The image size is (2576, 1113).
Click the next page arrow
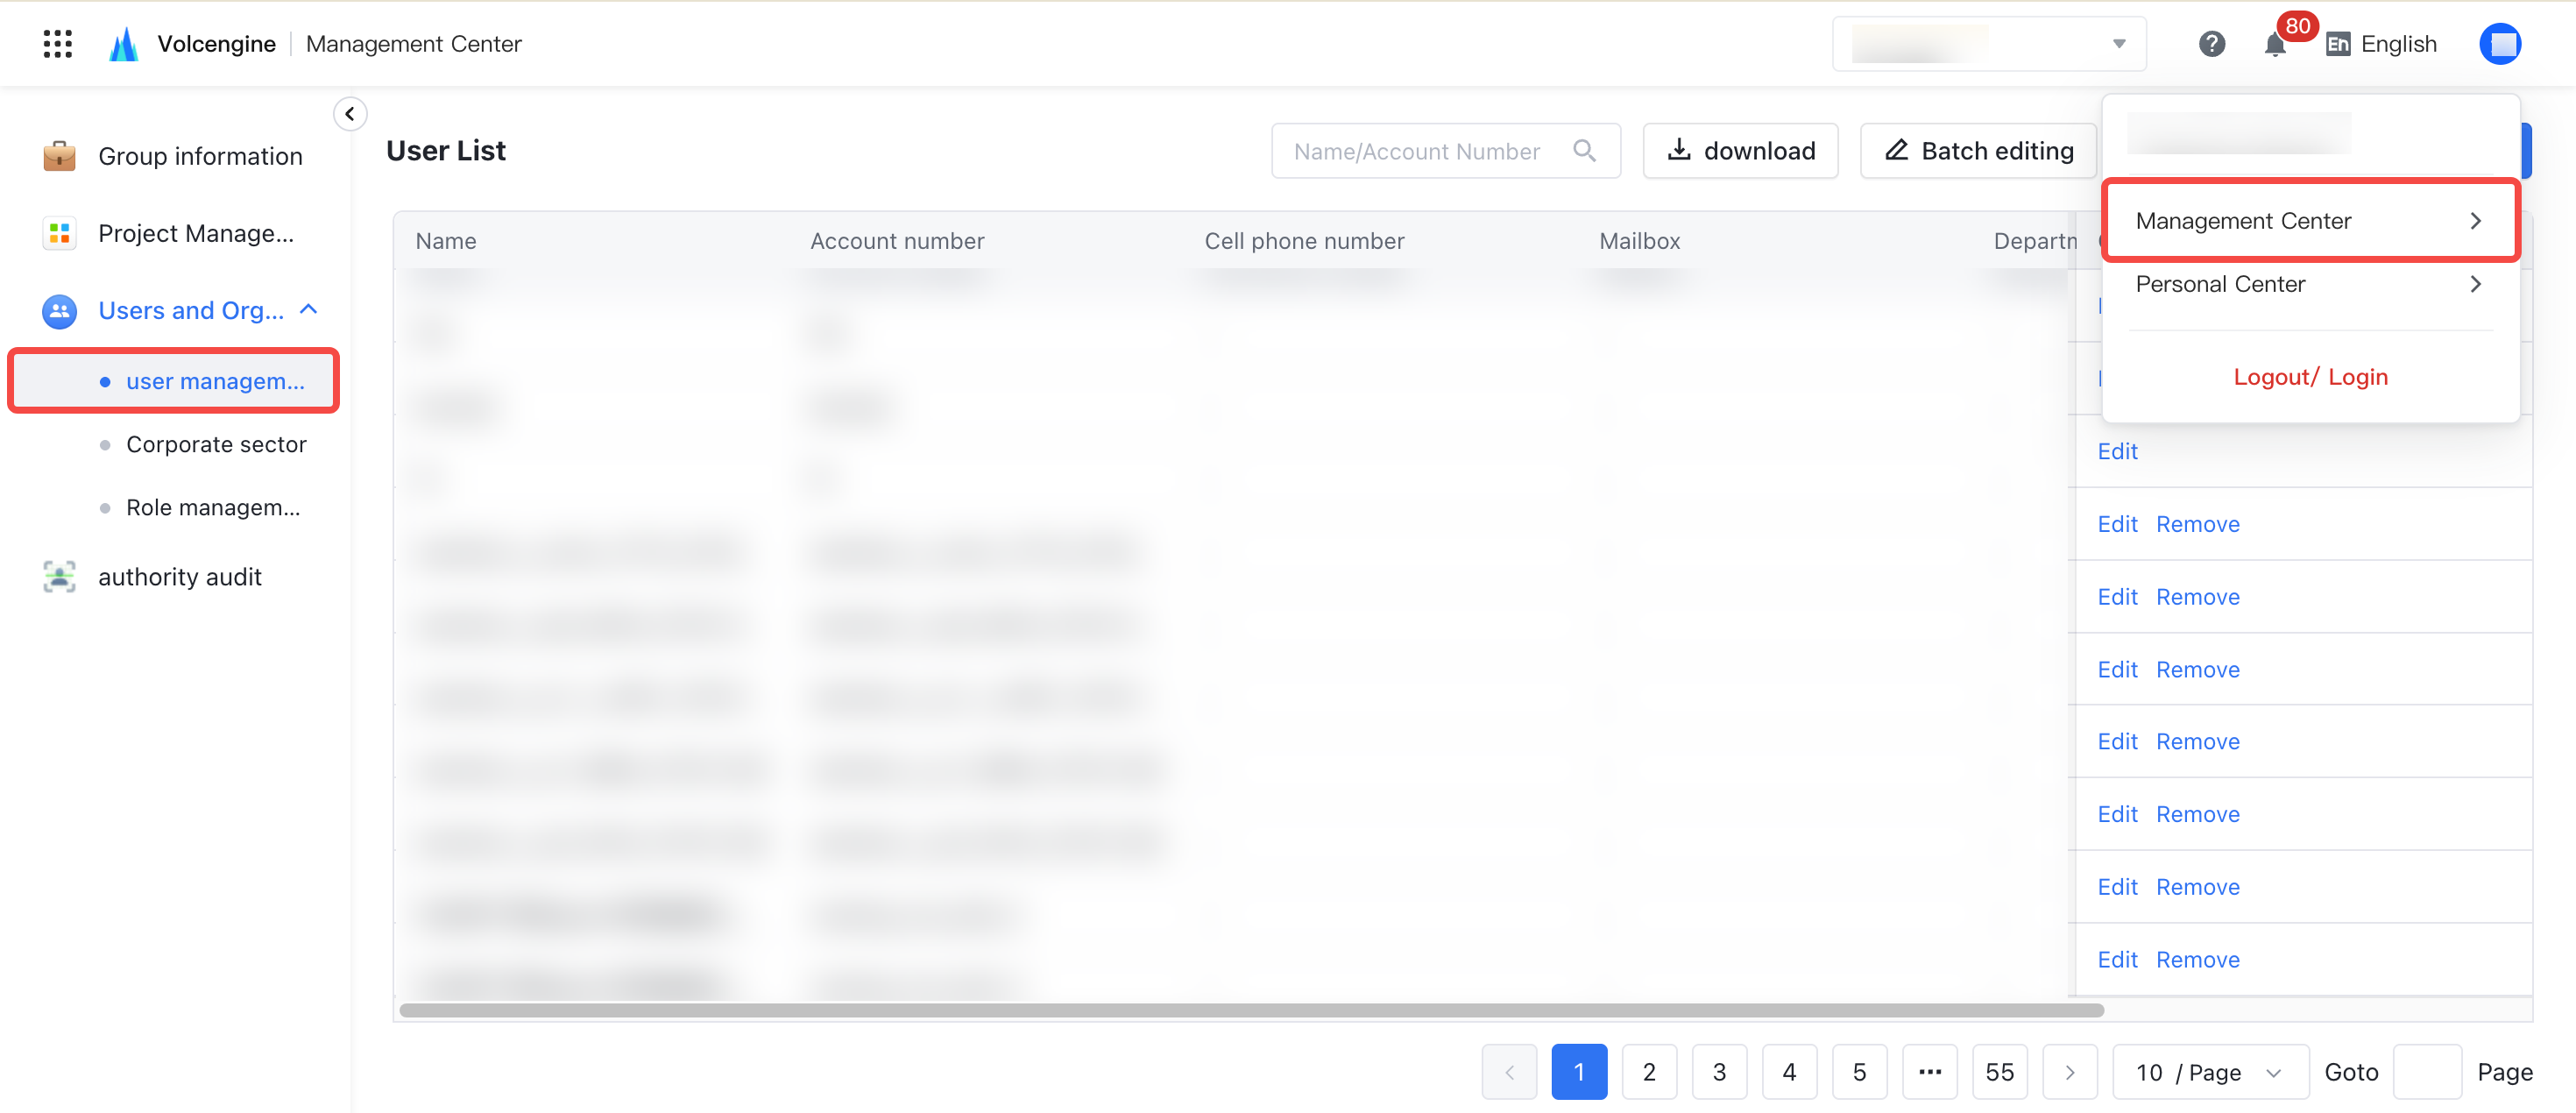(2069, 1072)
